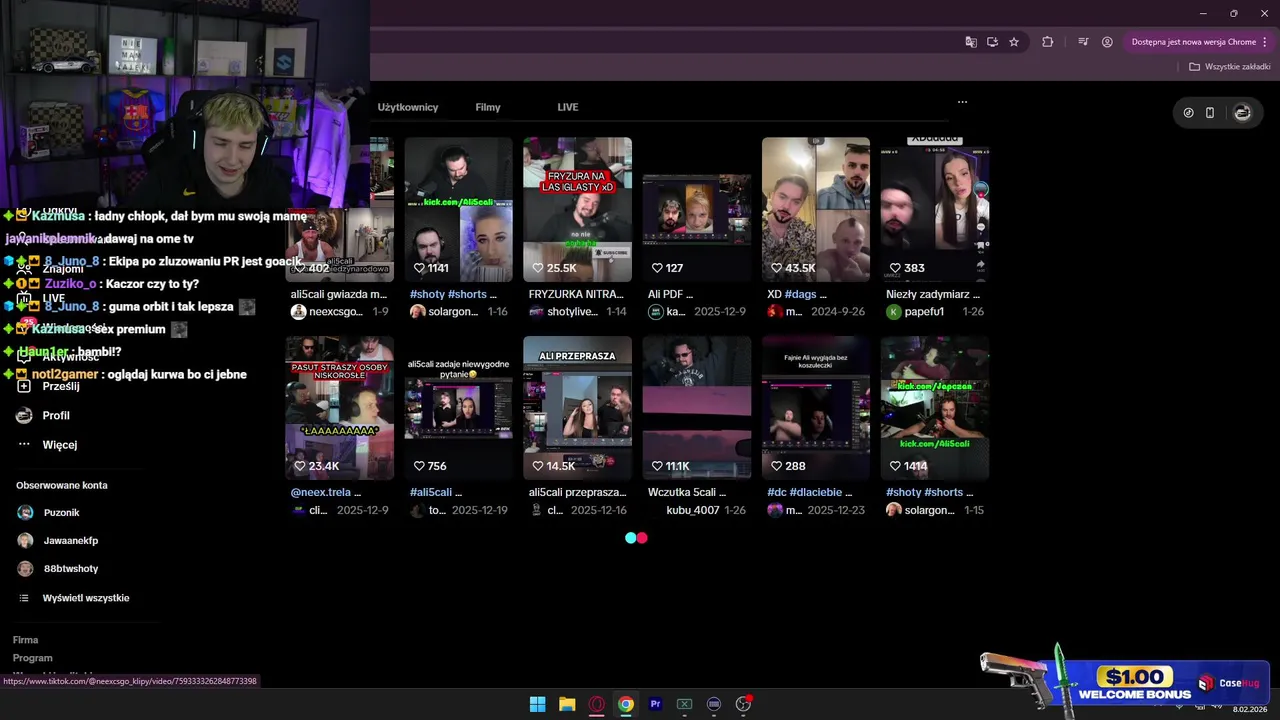This screenshot has height=720, width=1280.
Task: Bookmark this page with the star icon
Action: (1014, 42)
